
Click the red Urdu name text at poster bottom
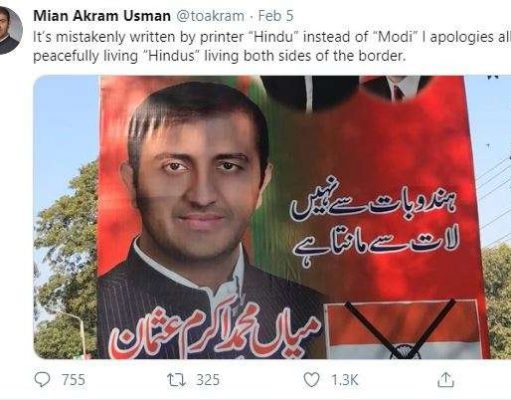215,335
